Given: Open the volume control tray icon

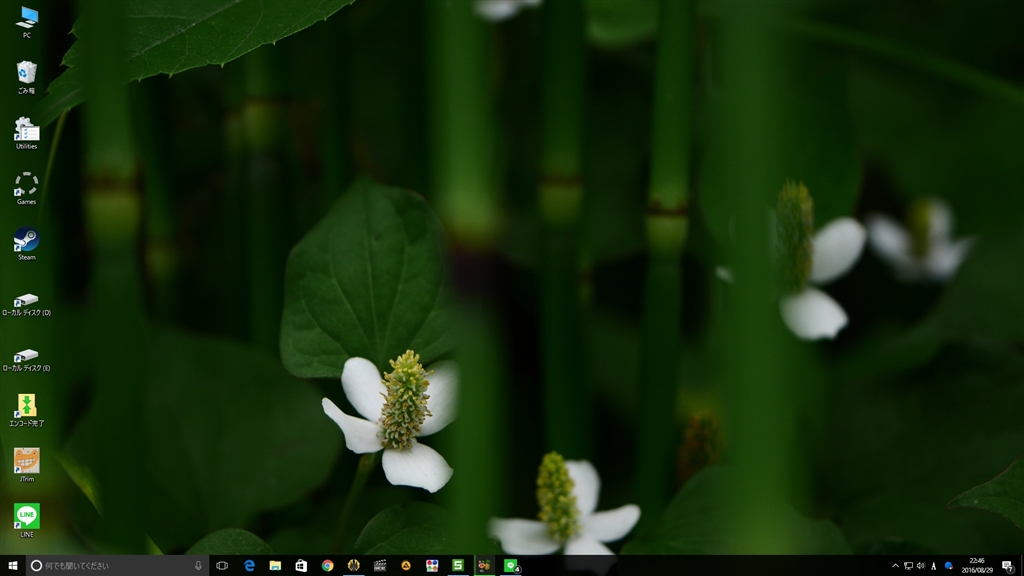Looking at the screenshot, I should (921, 566).
